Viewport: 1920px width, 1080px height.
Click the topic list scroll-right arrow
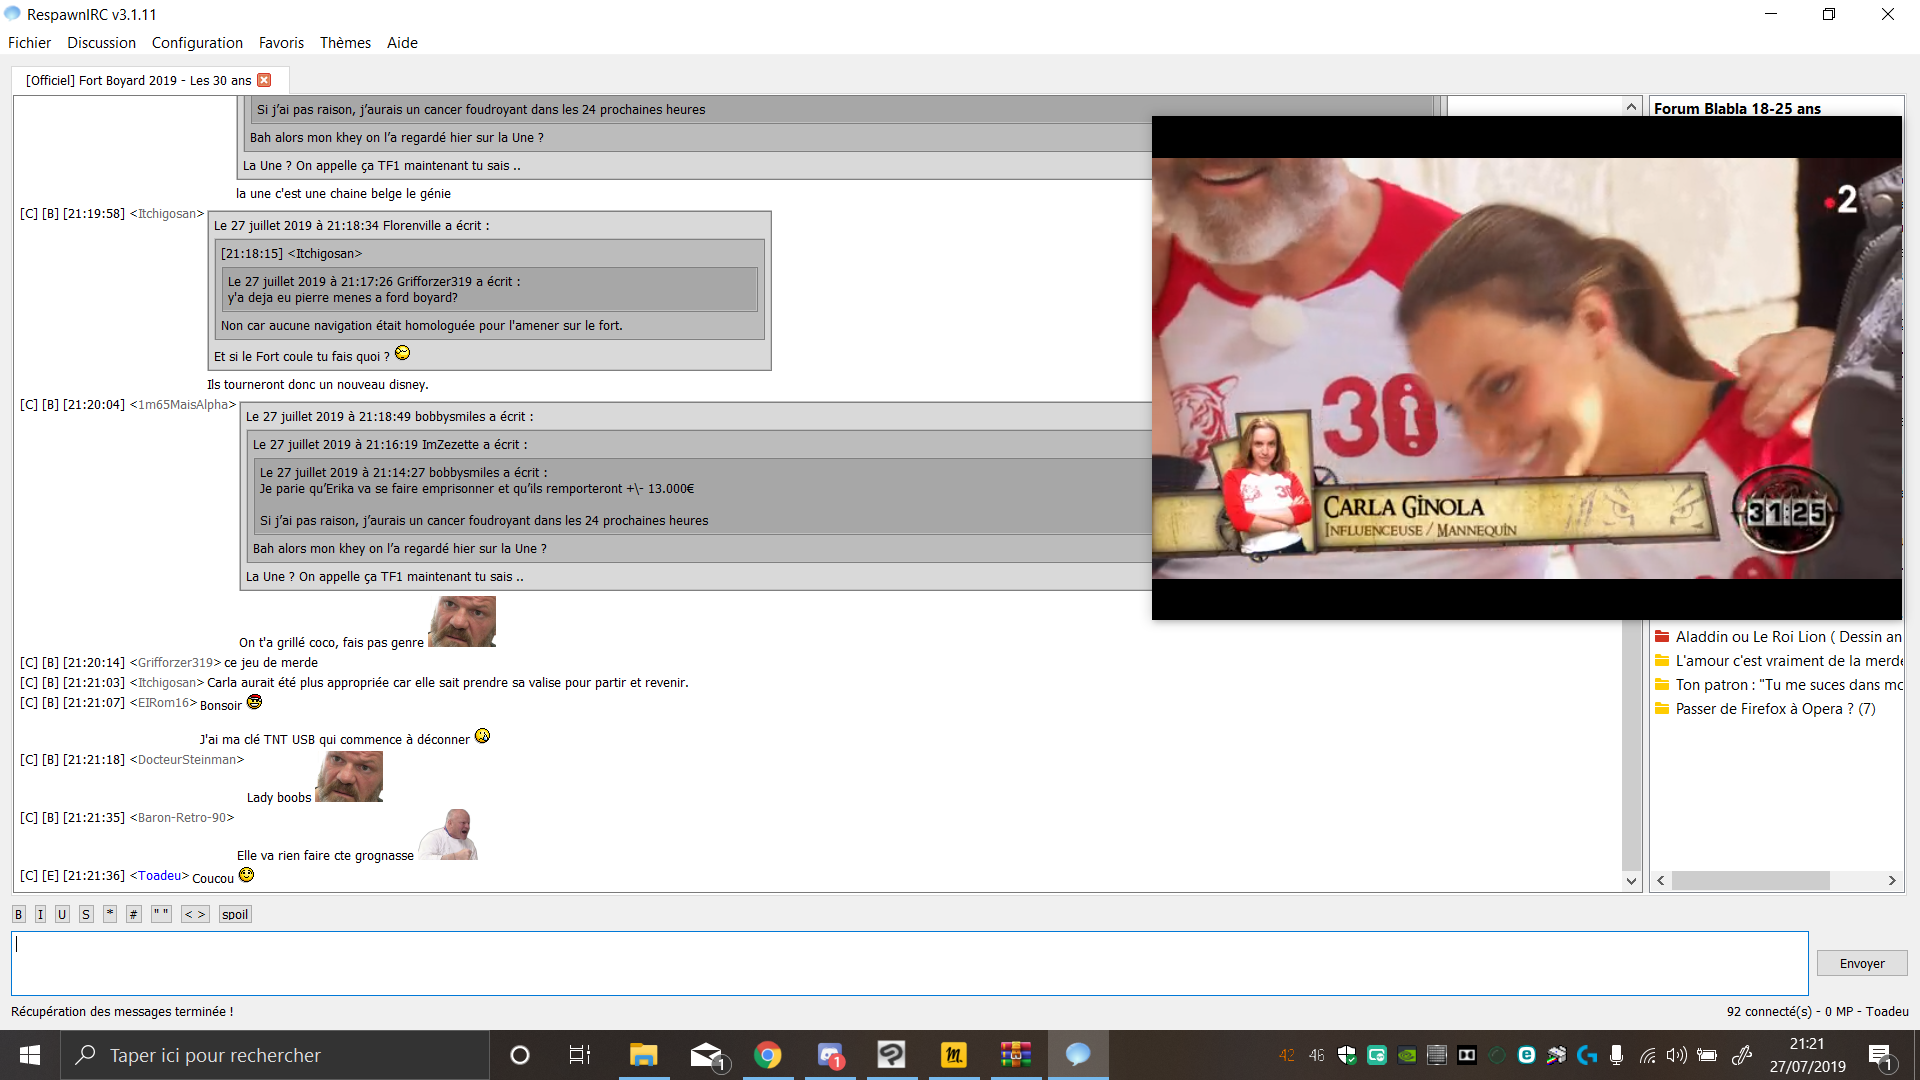[1892, 881]
